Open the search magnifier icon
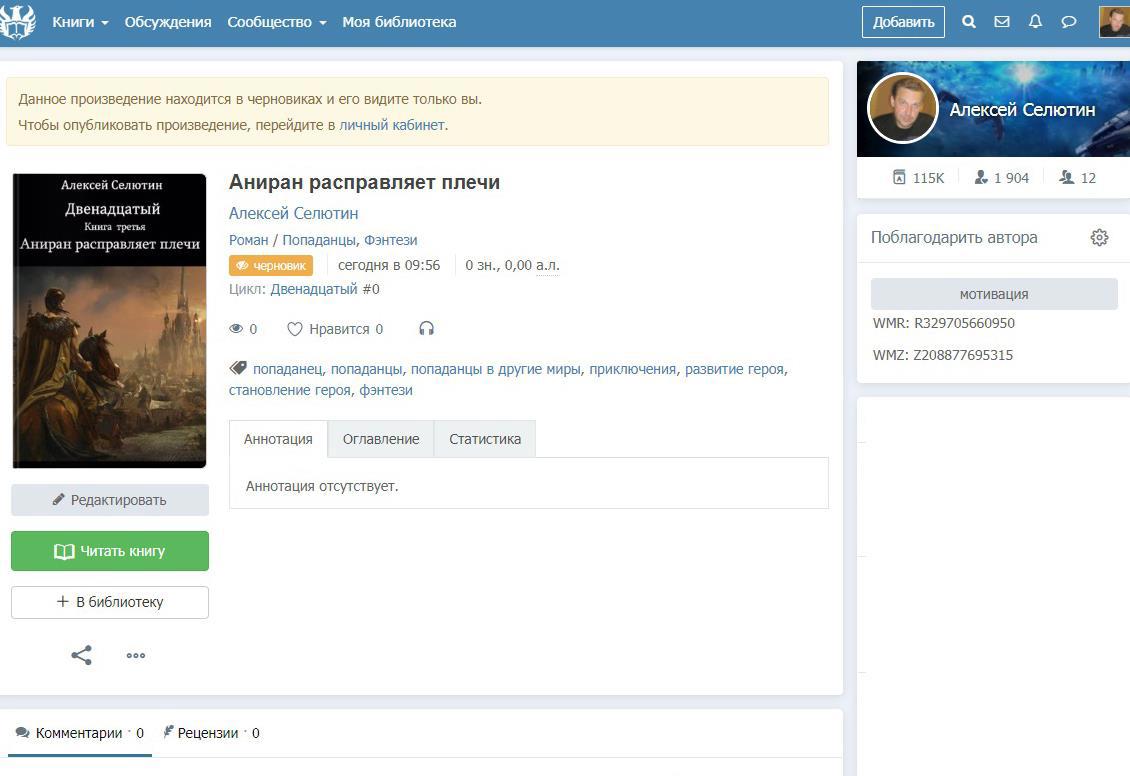The width and height of the screenshot is (1130, 776). pos(968,22)
